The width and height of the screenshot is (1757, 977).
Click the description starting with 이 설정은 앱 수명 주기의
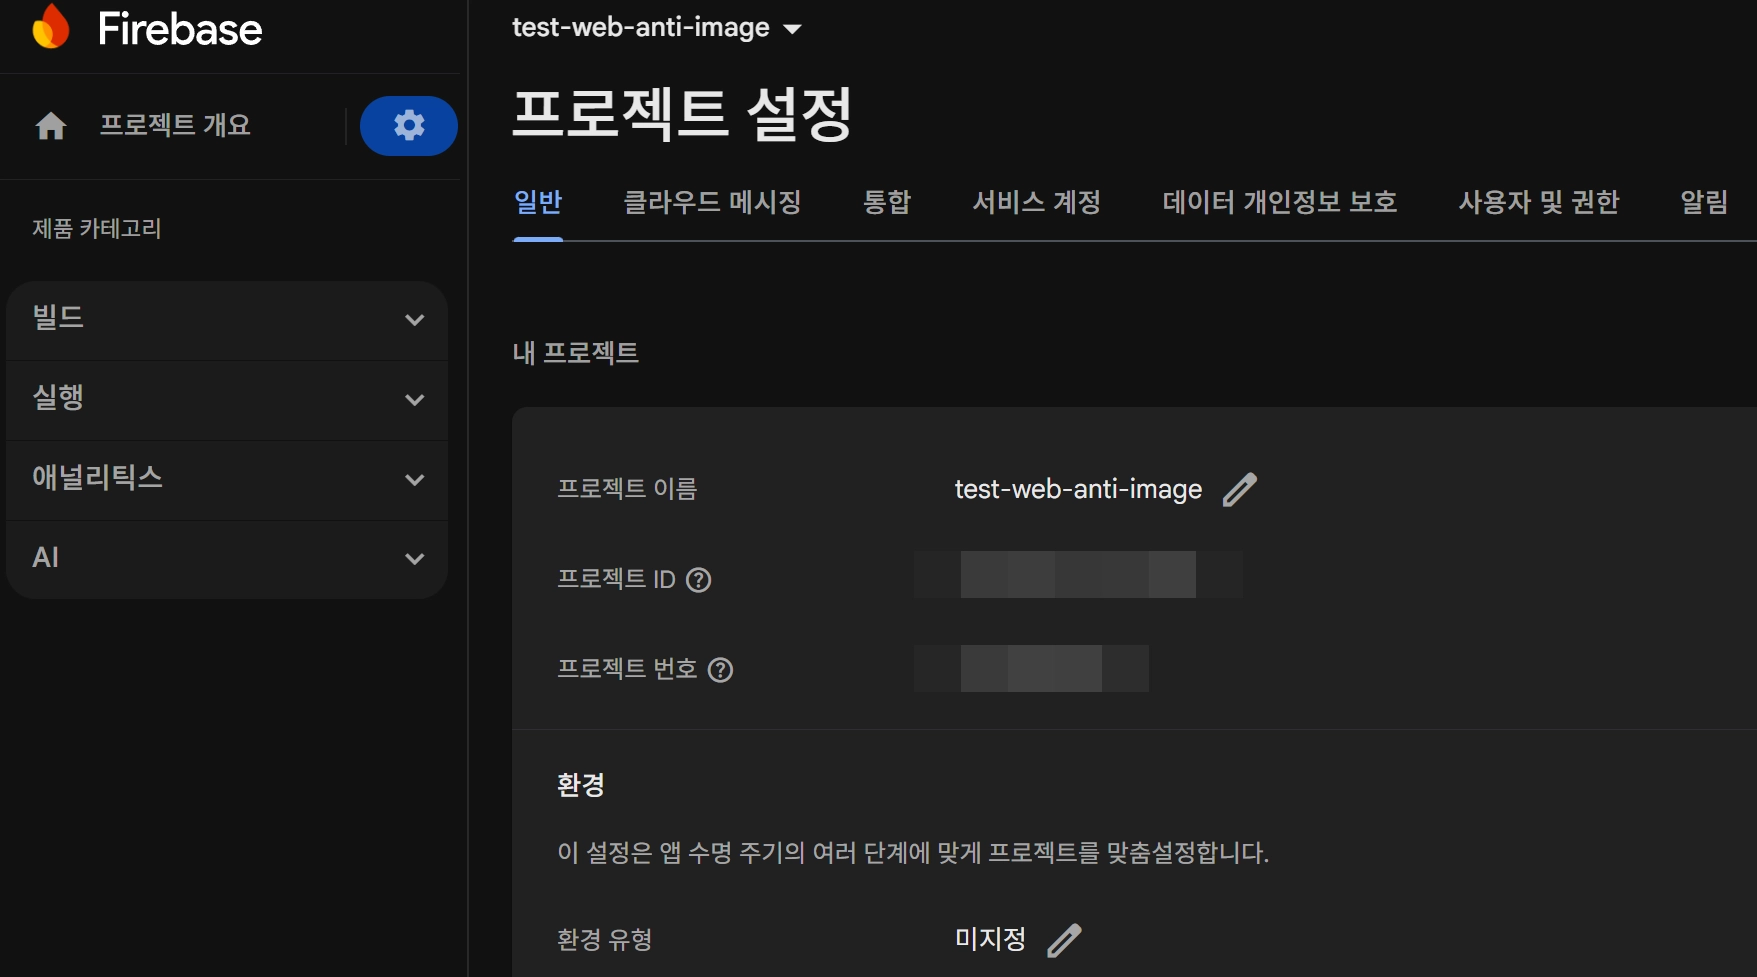click(x=913, y=853)
